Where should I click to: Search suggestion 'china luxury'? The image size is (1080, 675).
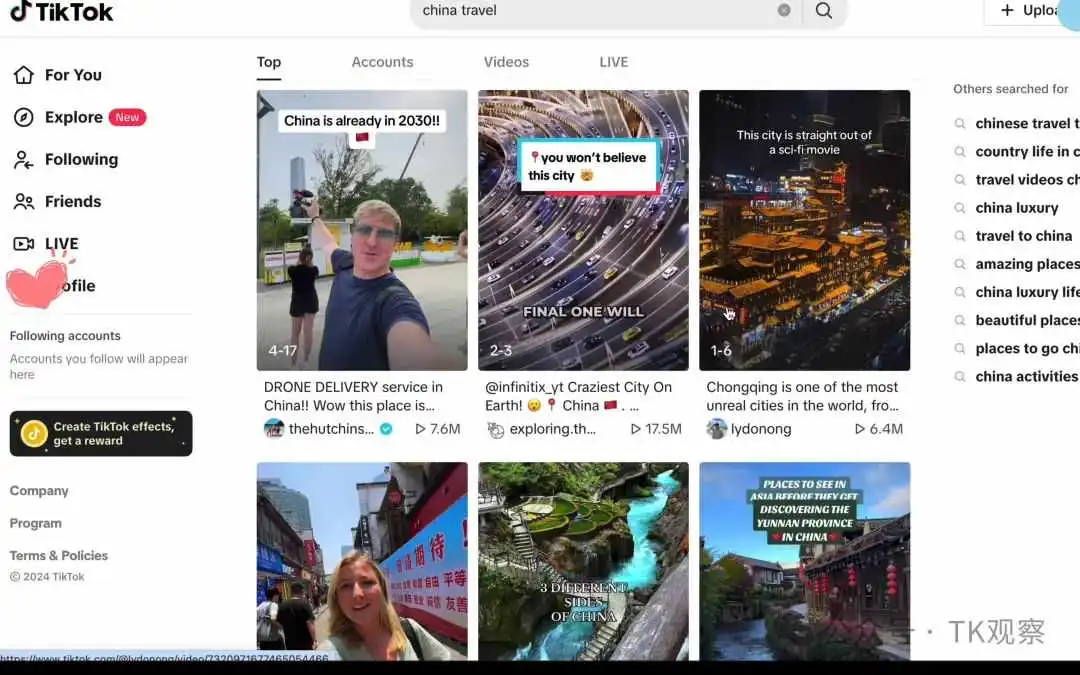coord(1017,208)
